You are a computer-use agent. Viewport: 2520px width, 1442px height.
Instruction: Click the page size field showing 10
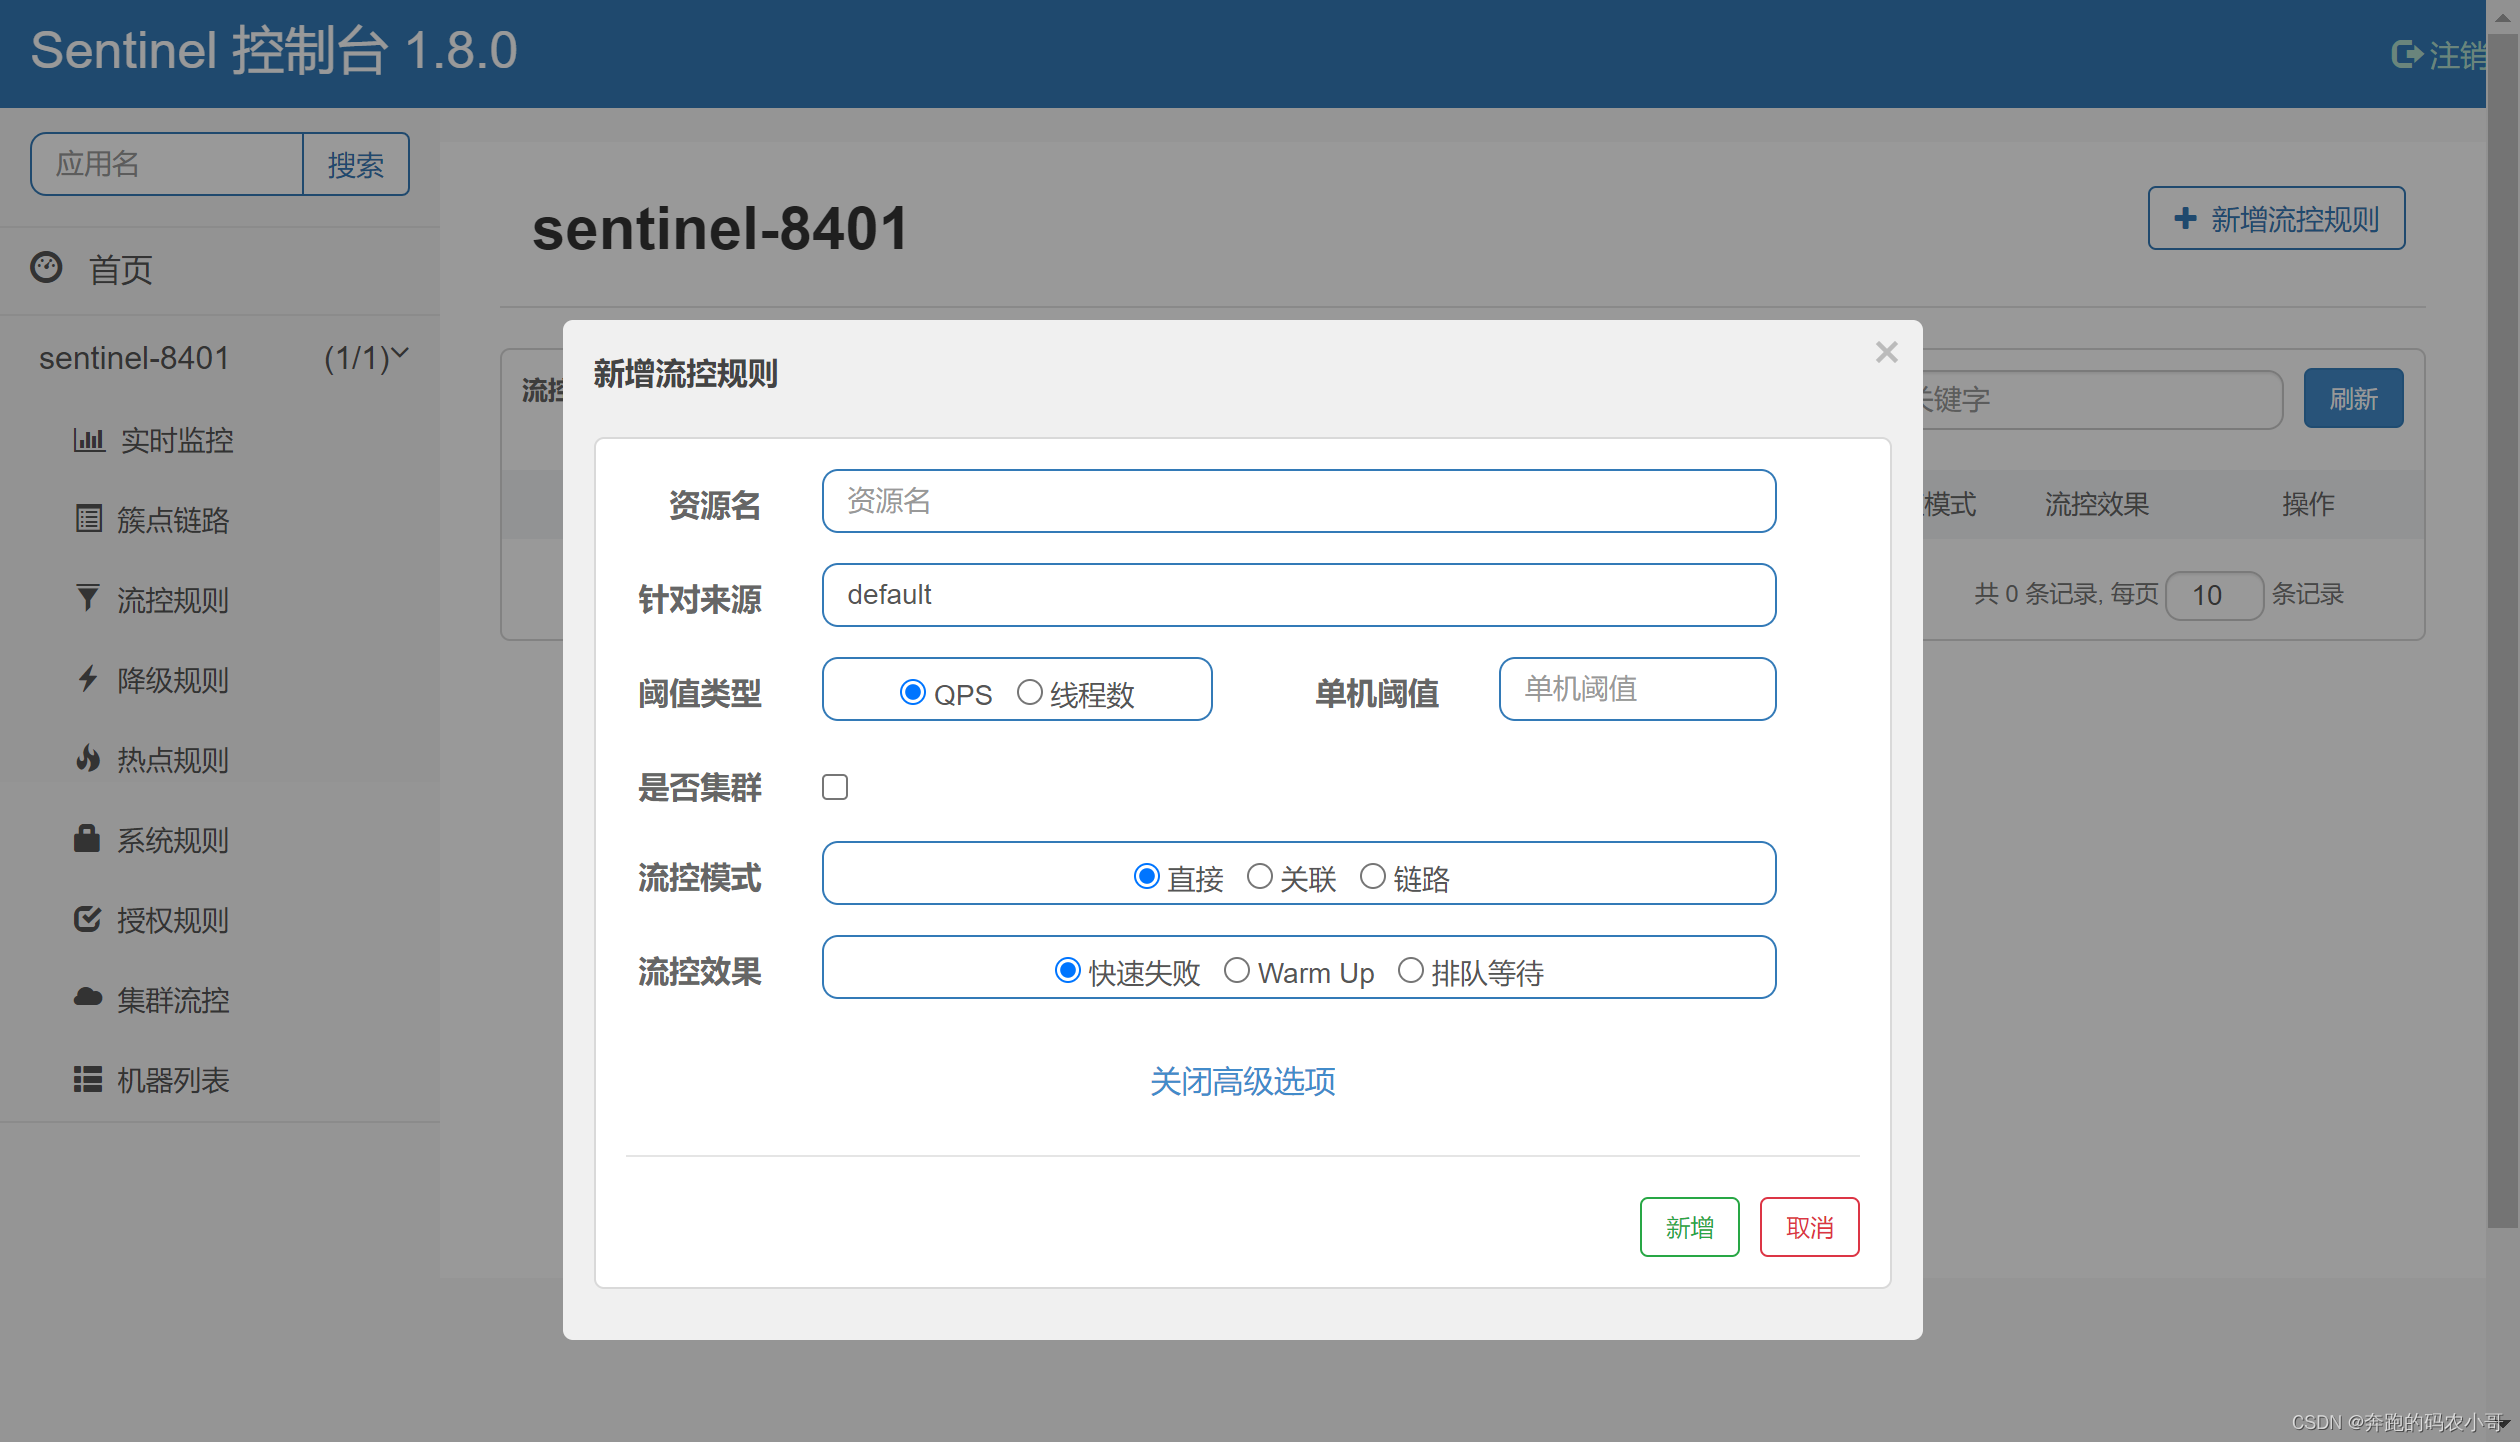(x=2215, y=595)
